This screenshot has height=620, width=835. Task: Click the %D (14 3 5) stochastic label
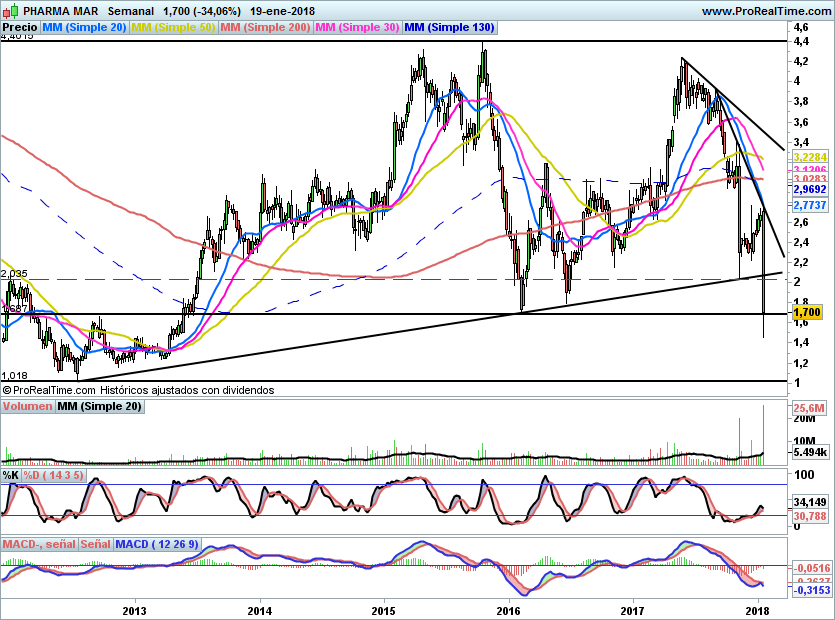pyautogui.click(x=54, y=475)
